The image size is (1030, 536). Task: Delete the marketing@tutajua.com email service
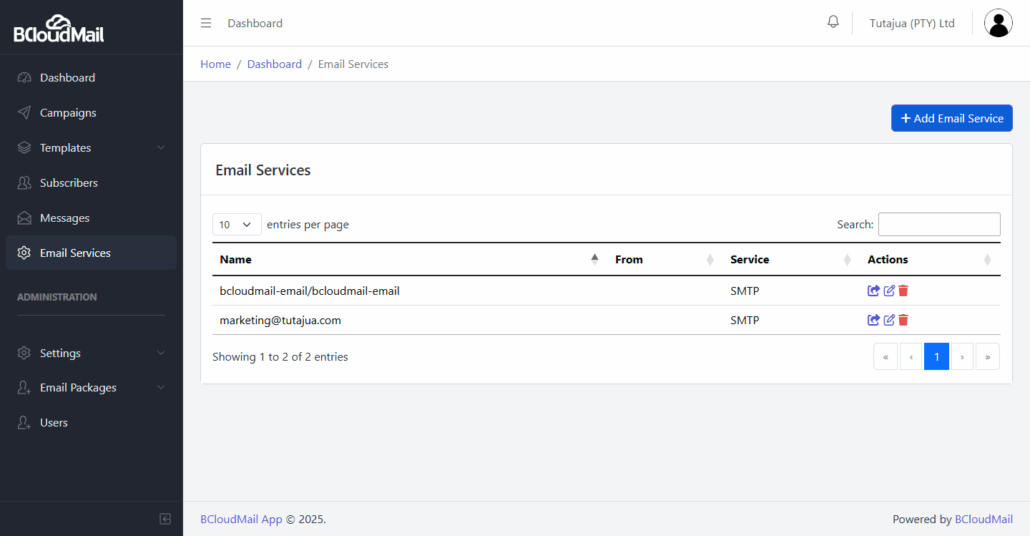click(903, 320)
